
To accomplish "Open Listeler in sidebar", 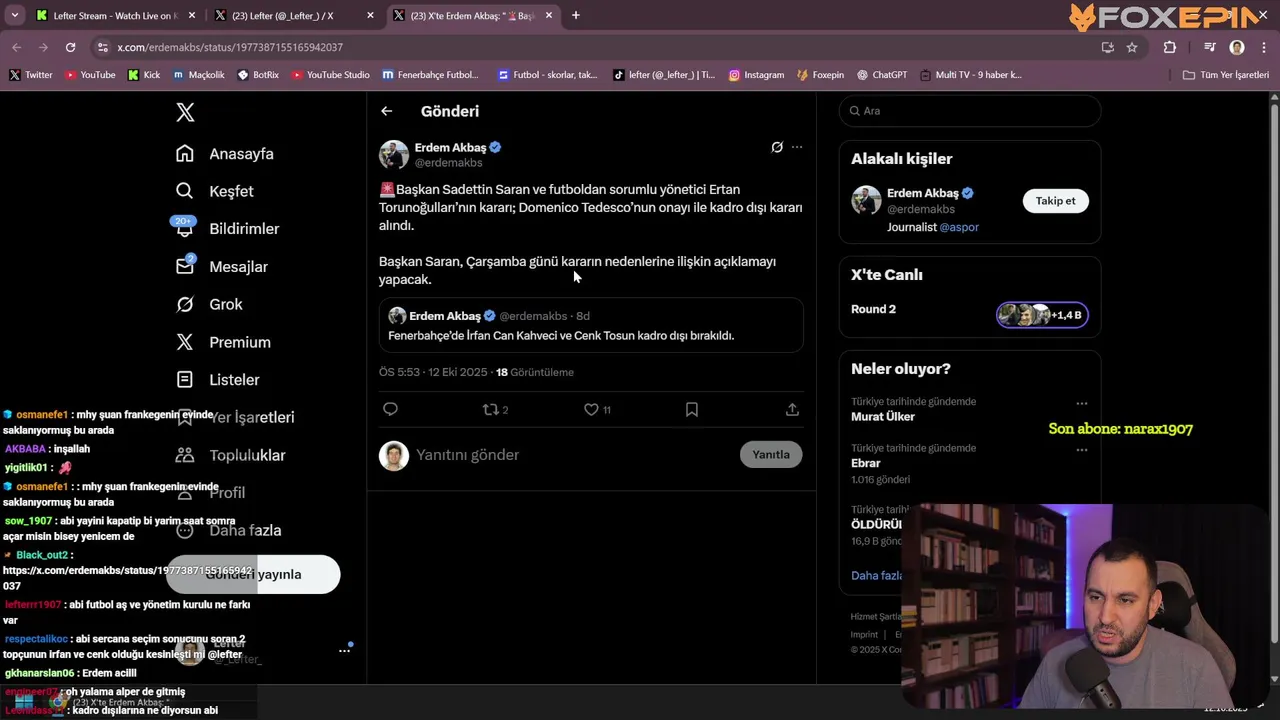I will (x=218, y=380).
